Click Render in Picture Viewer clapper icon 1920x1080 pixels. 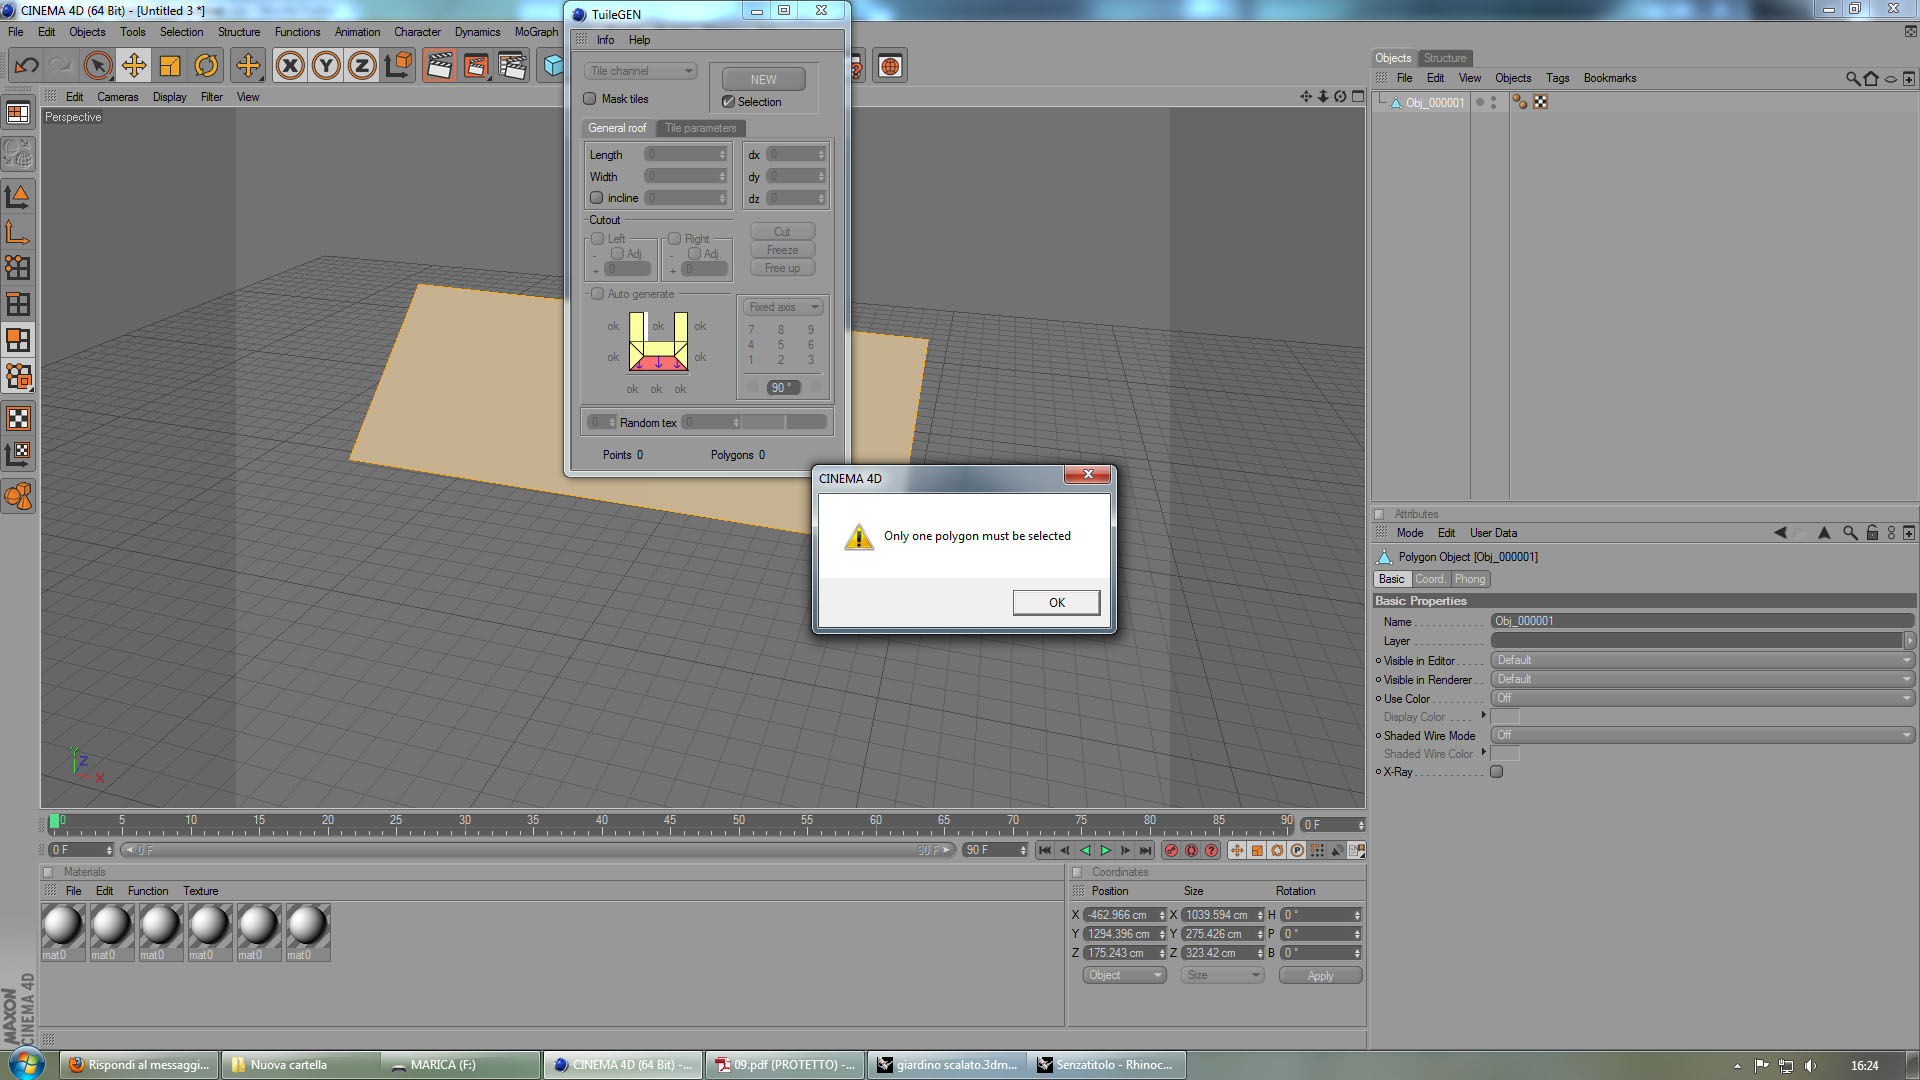pos(475,66)
